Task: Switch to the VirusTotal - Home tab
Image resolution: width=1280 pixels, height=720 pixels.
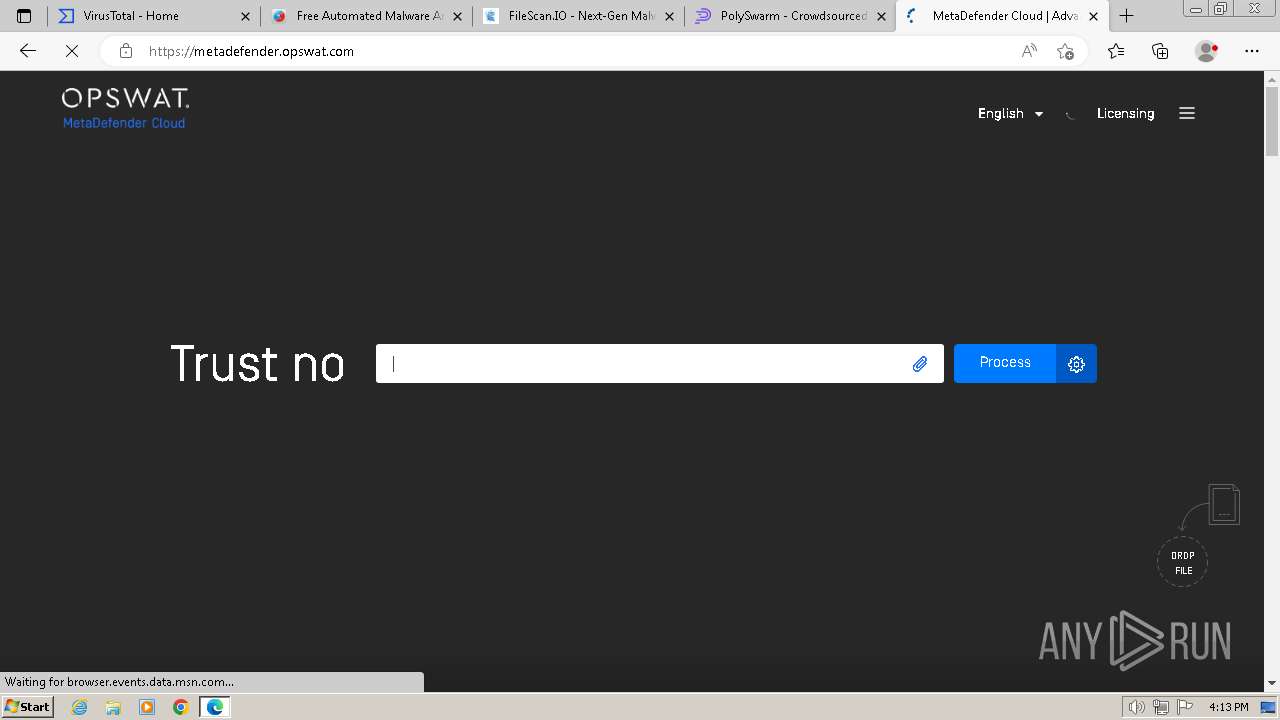Action: [152, 16]
